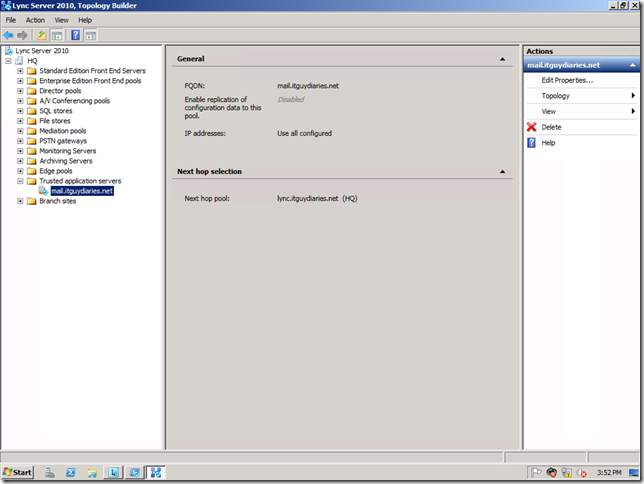This screenshot has width=644, height=484.
Task: Click folder icon beside Edge pools
Action: pos(32,171)
